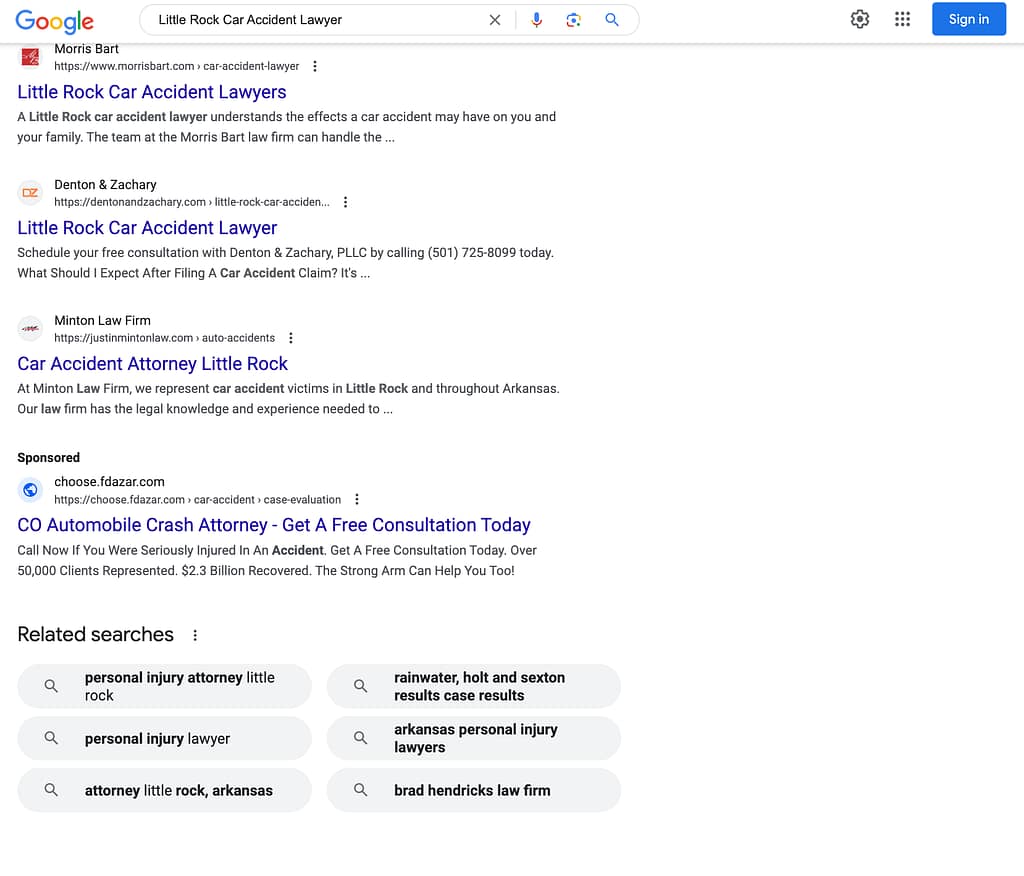Click the Sign in button
Screen dimensions: 1024x876
pos(968,19)
